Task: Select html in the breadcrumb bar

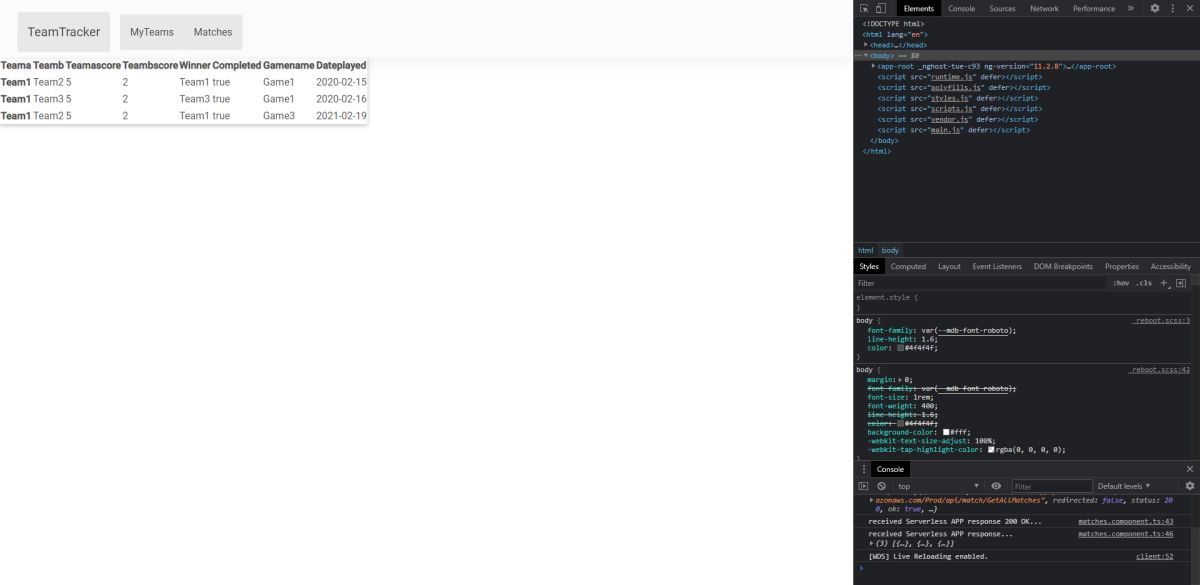Action: point(865,250)
